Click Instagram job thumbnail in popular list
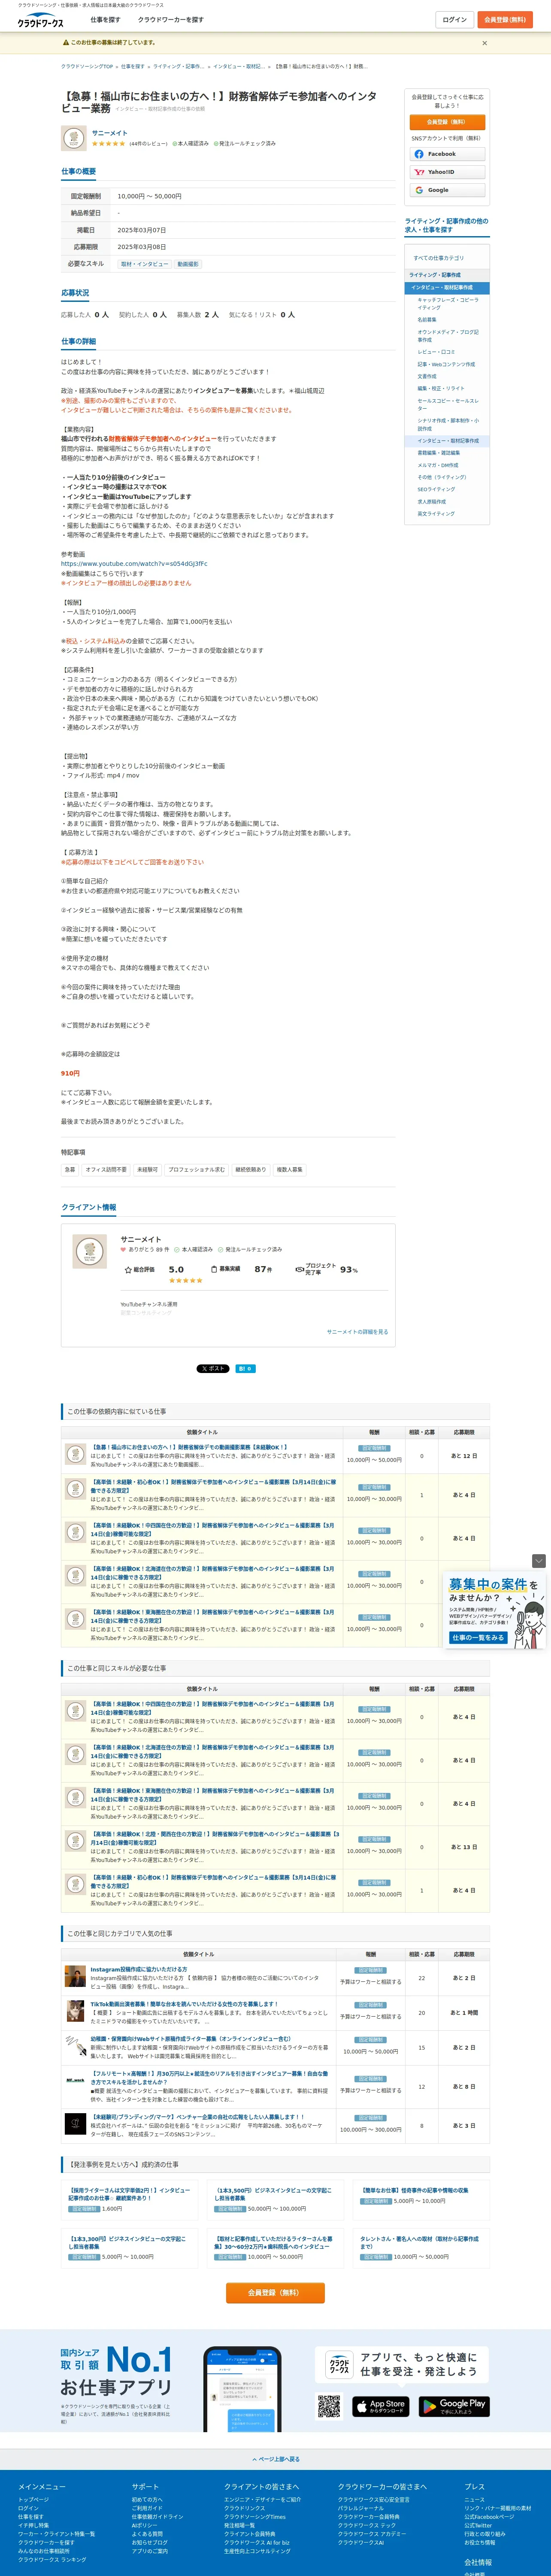Viewport: 551px width, 2576px height. 75,1976
